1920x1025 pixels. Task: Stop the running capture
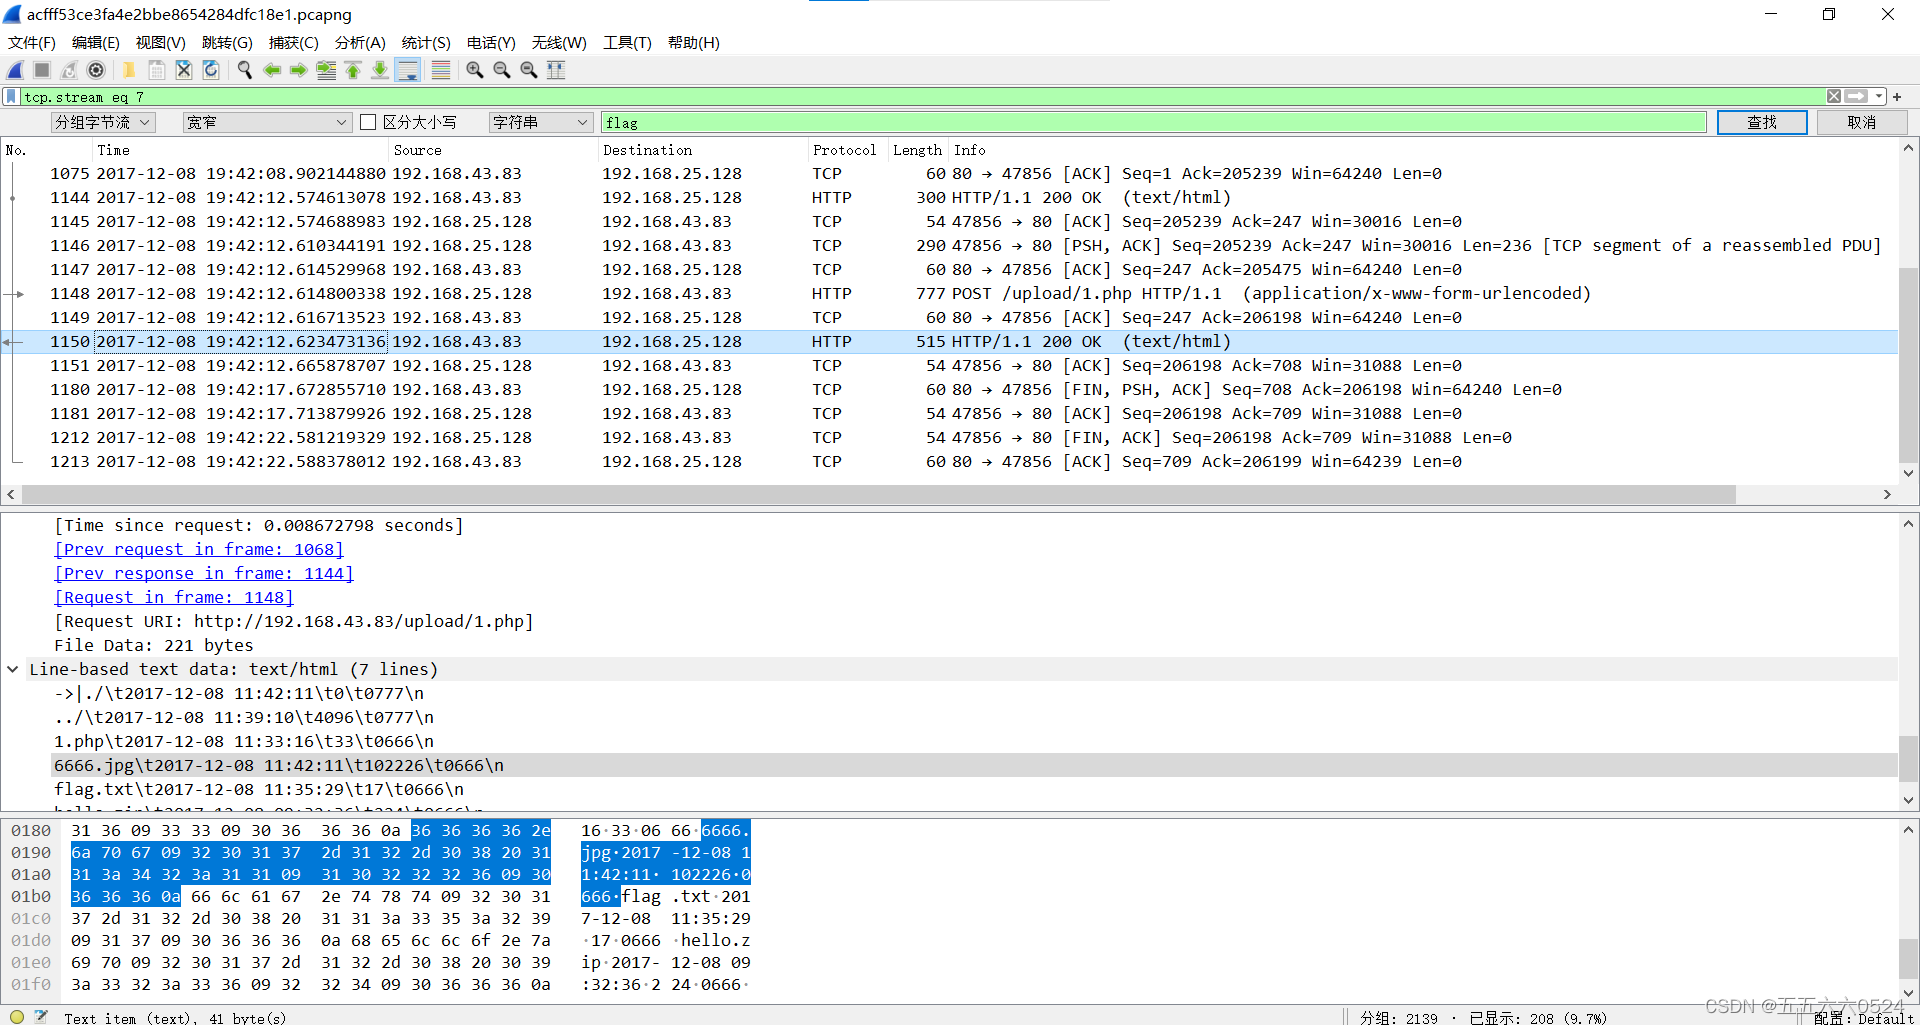point(42,70)
